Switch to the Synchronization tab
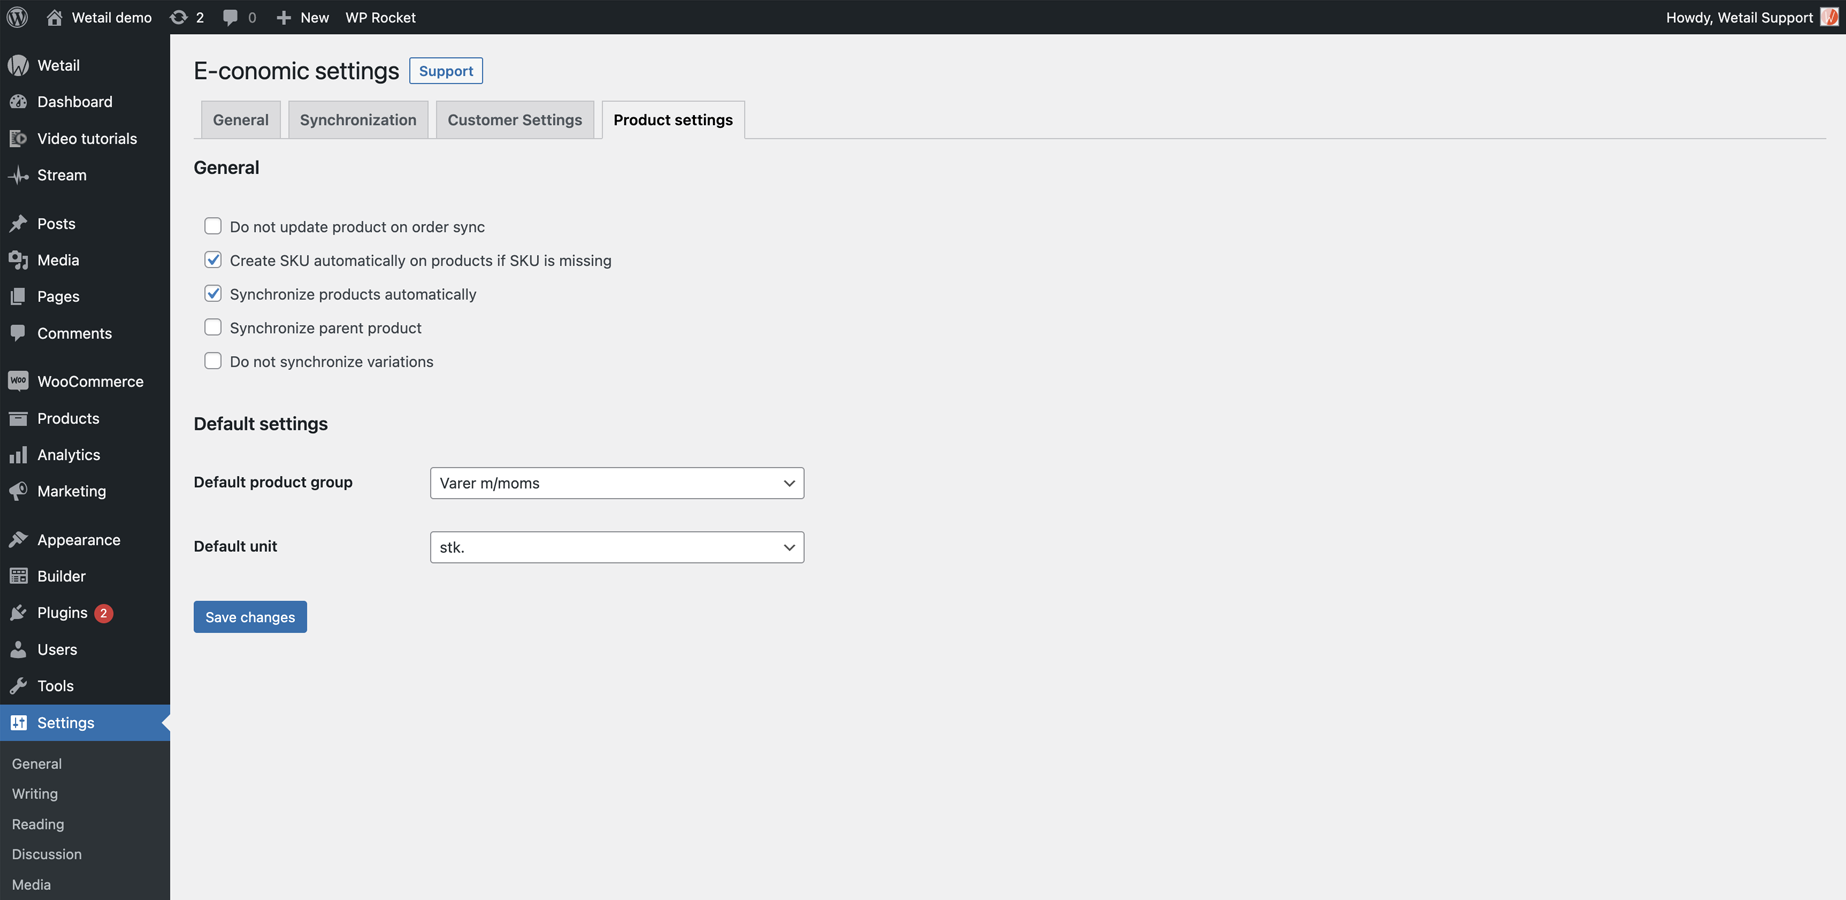The height and width of the screenshot is (900, 1846). click(358, 120)
